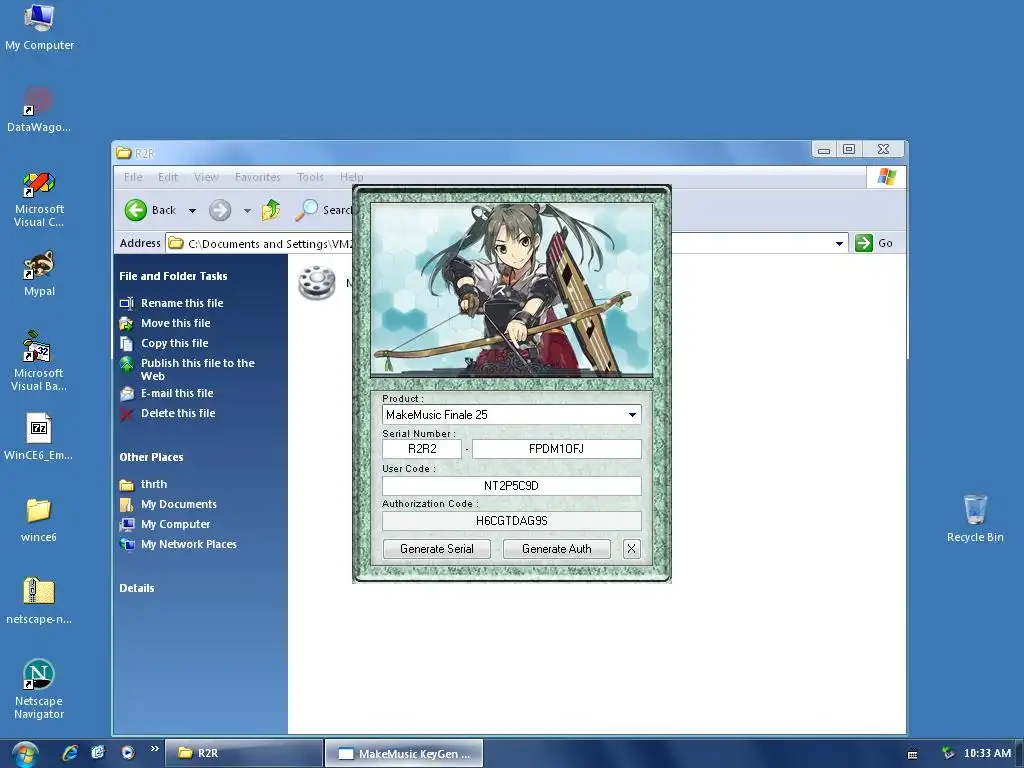Screen dimensions: 1024x768
Task: Go up one folder level
Action: click(x=270, y=210)
